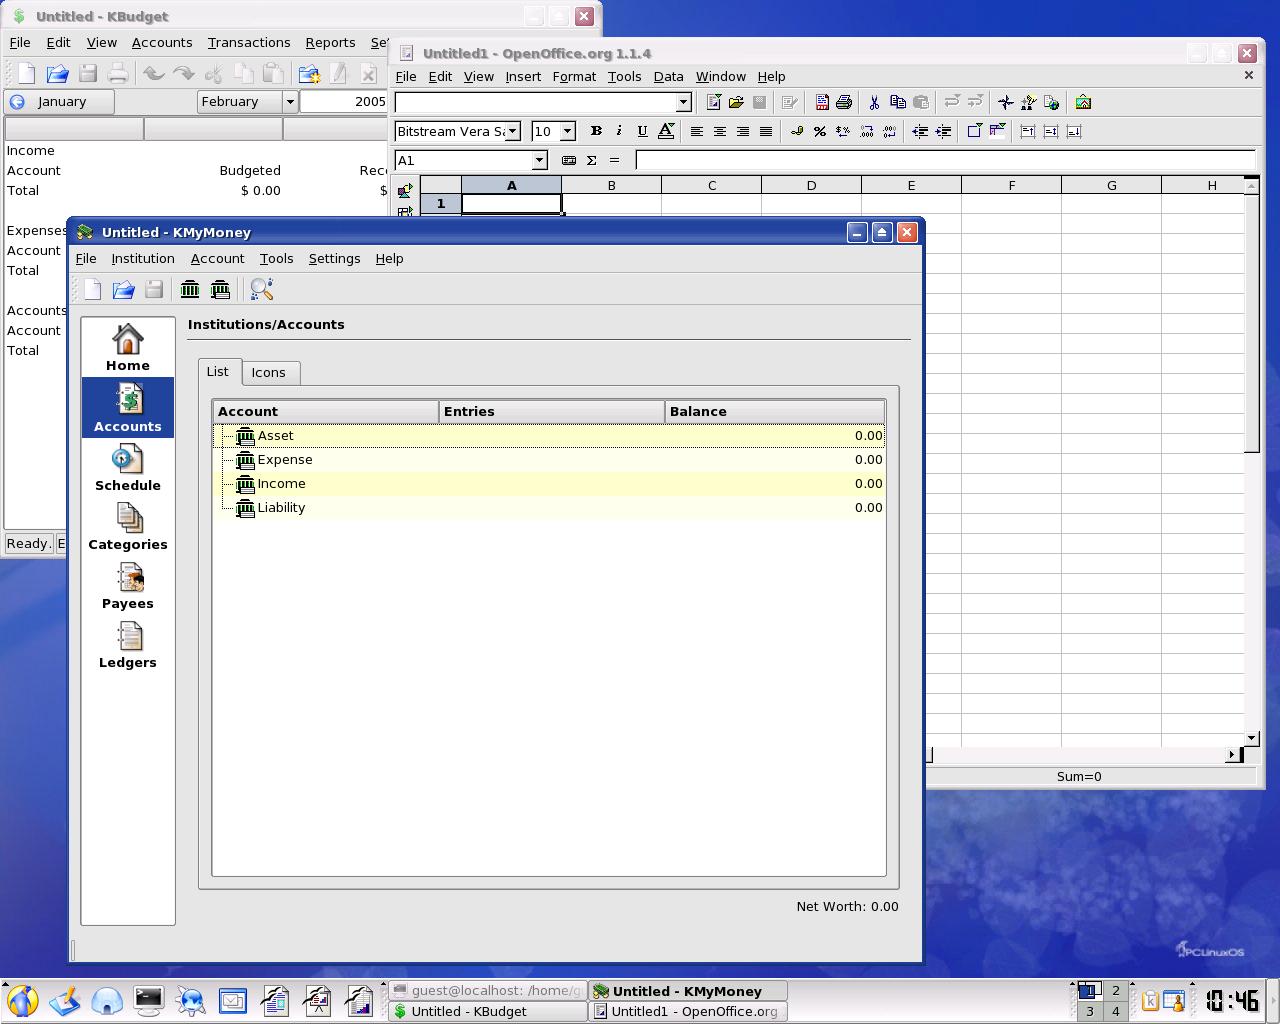The height and width of the screenshot is (1024, 1280).
Task: Click the Percent number format icon in OpenOffice
Action: pyautogui.click(x=820, y=131)
